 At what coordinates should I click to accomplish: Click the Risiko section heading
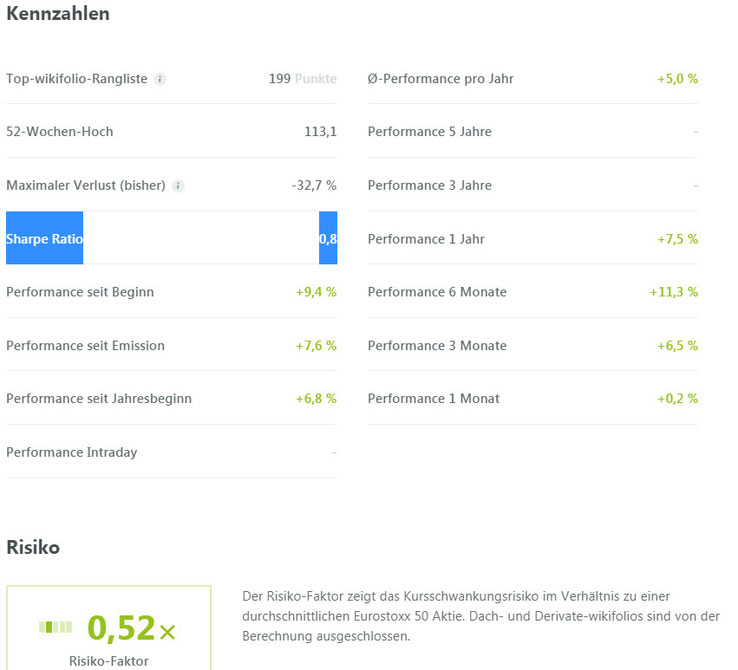tap(33, 547)
